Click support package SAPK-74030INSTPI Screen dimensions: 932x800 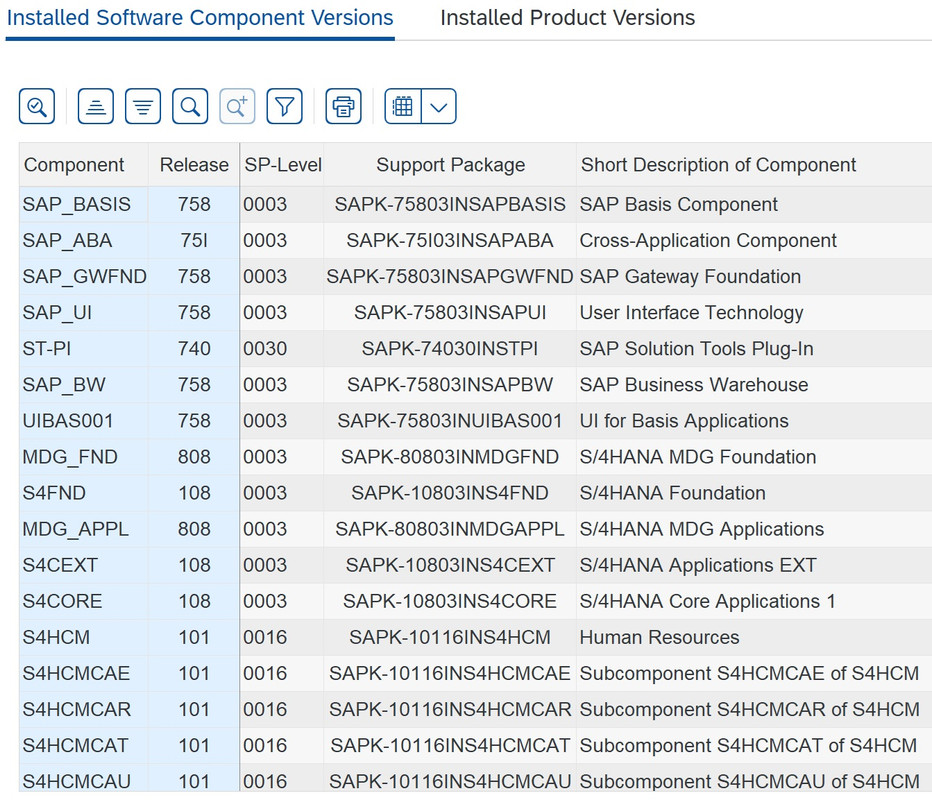tap(450, 349)
